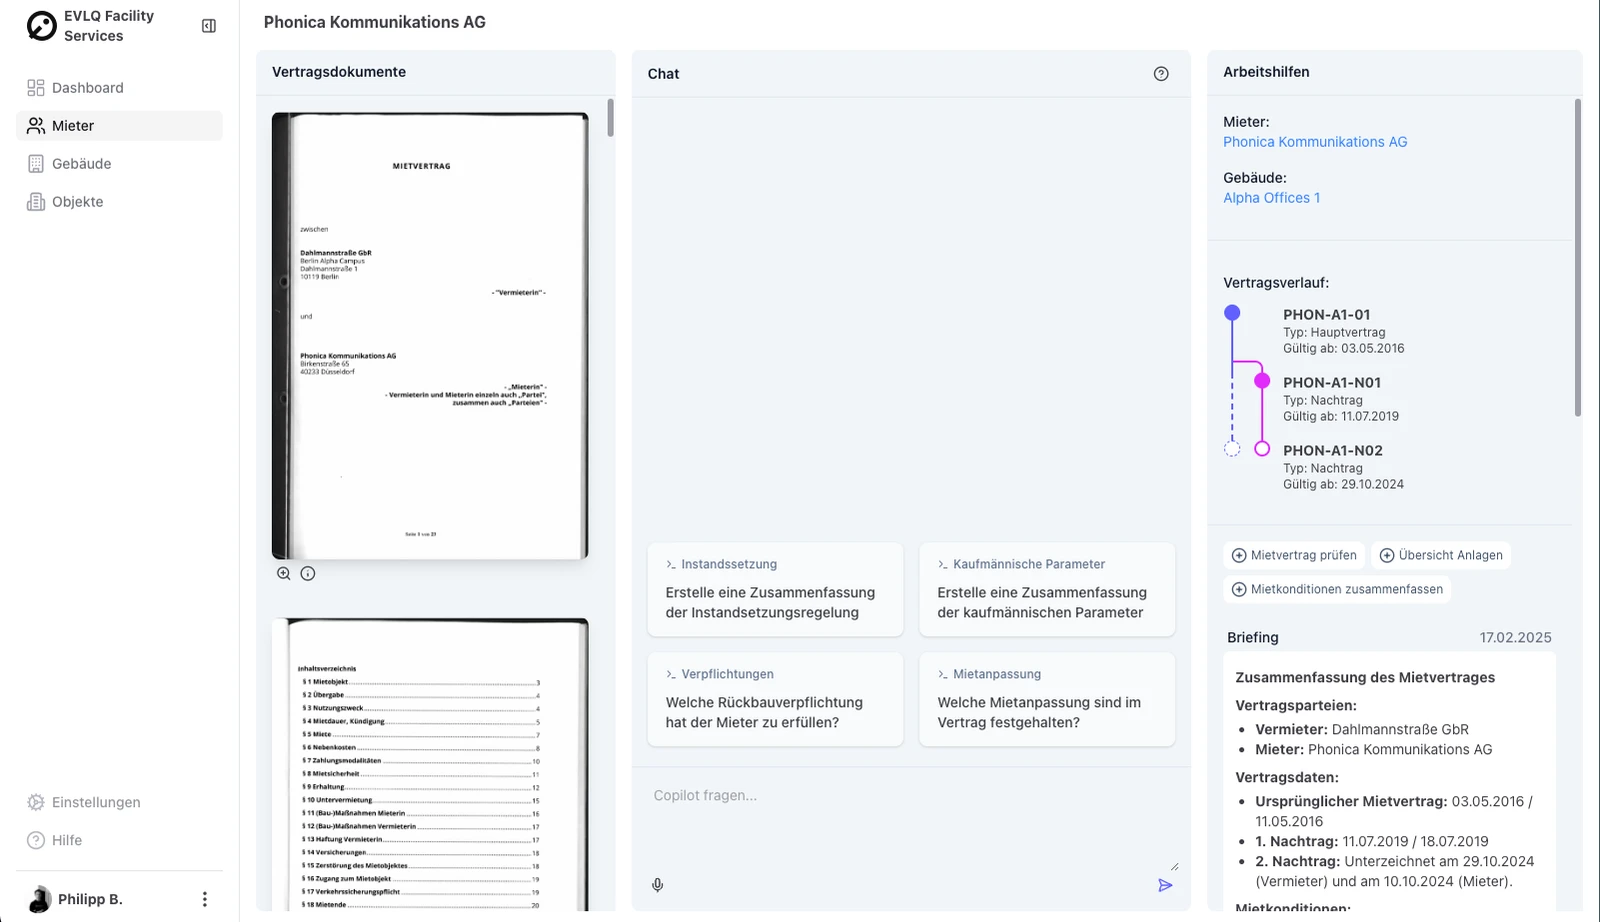Choose the Instandssetzung prompt card
The image size is (1600, 922).
click(x=775, y=590)
